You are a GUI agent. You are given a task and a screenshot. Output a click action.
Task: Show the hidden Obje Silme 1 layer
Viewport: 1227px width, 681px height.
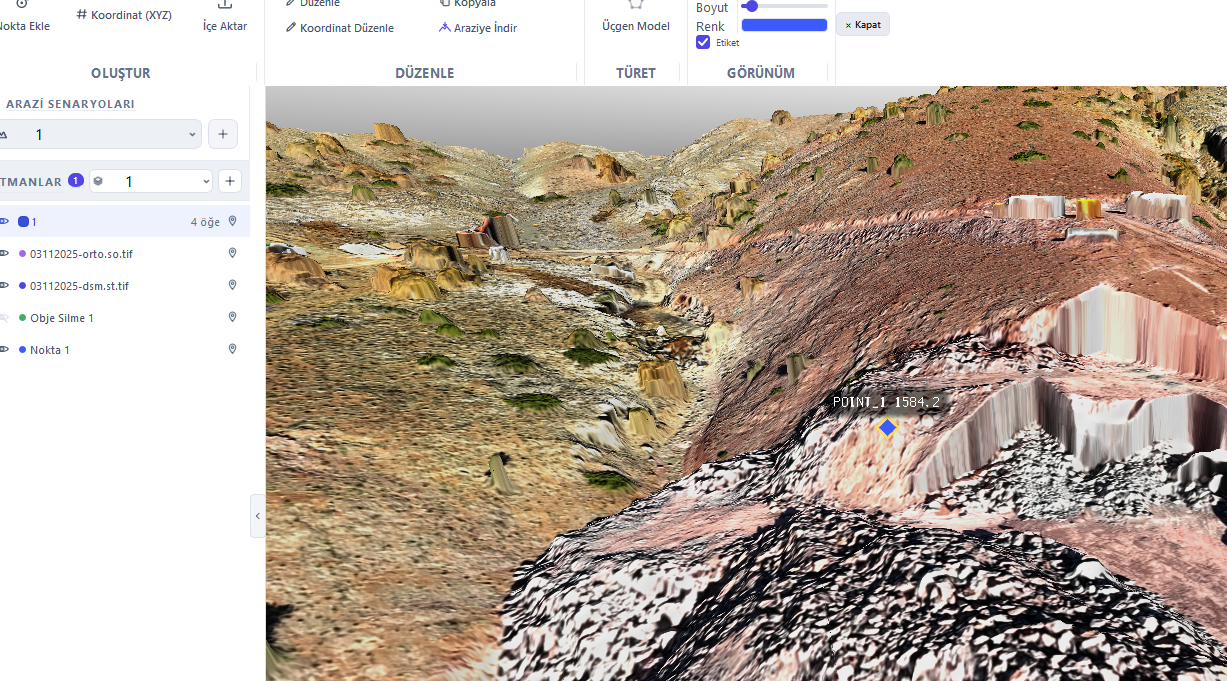pos(4,318)
